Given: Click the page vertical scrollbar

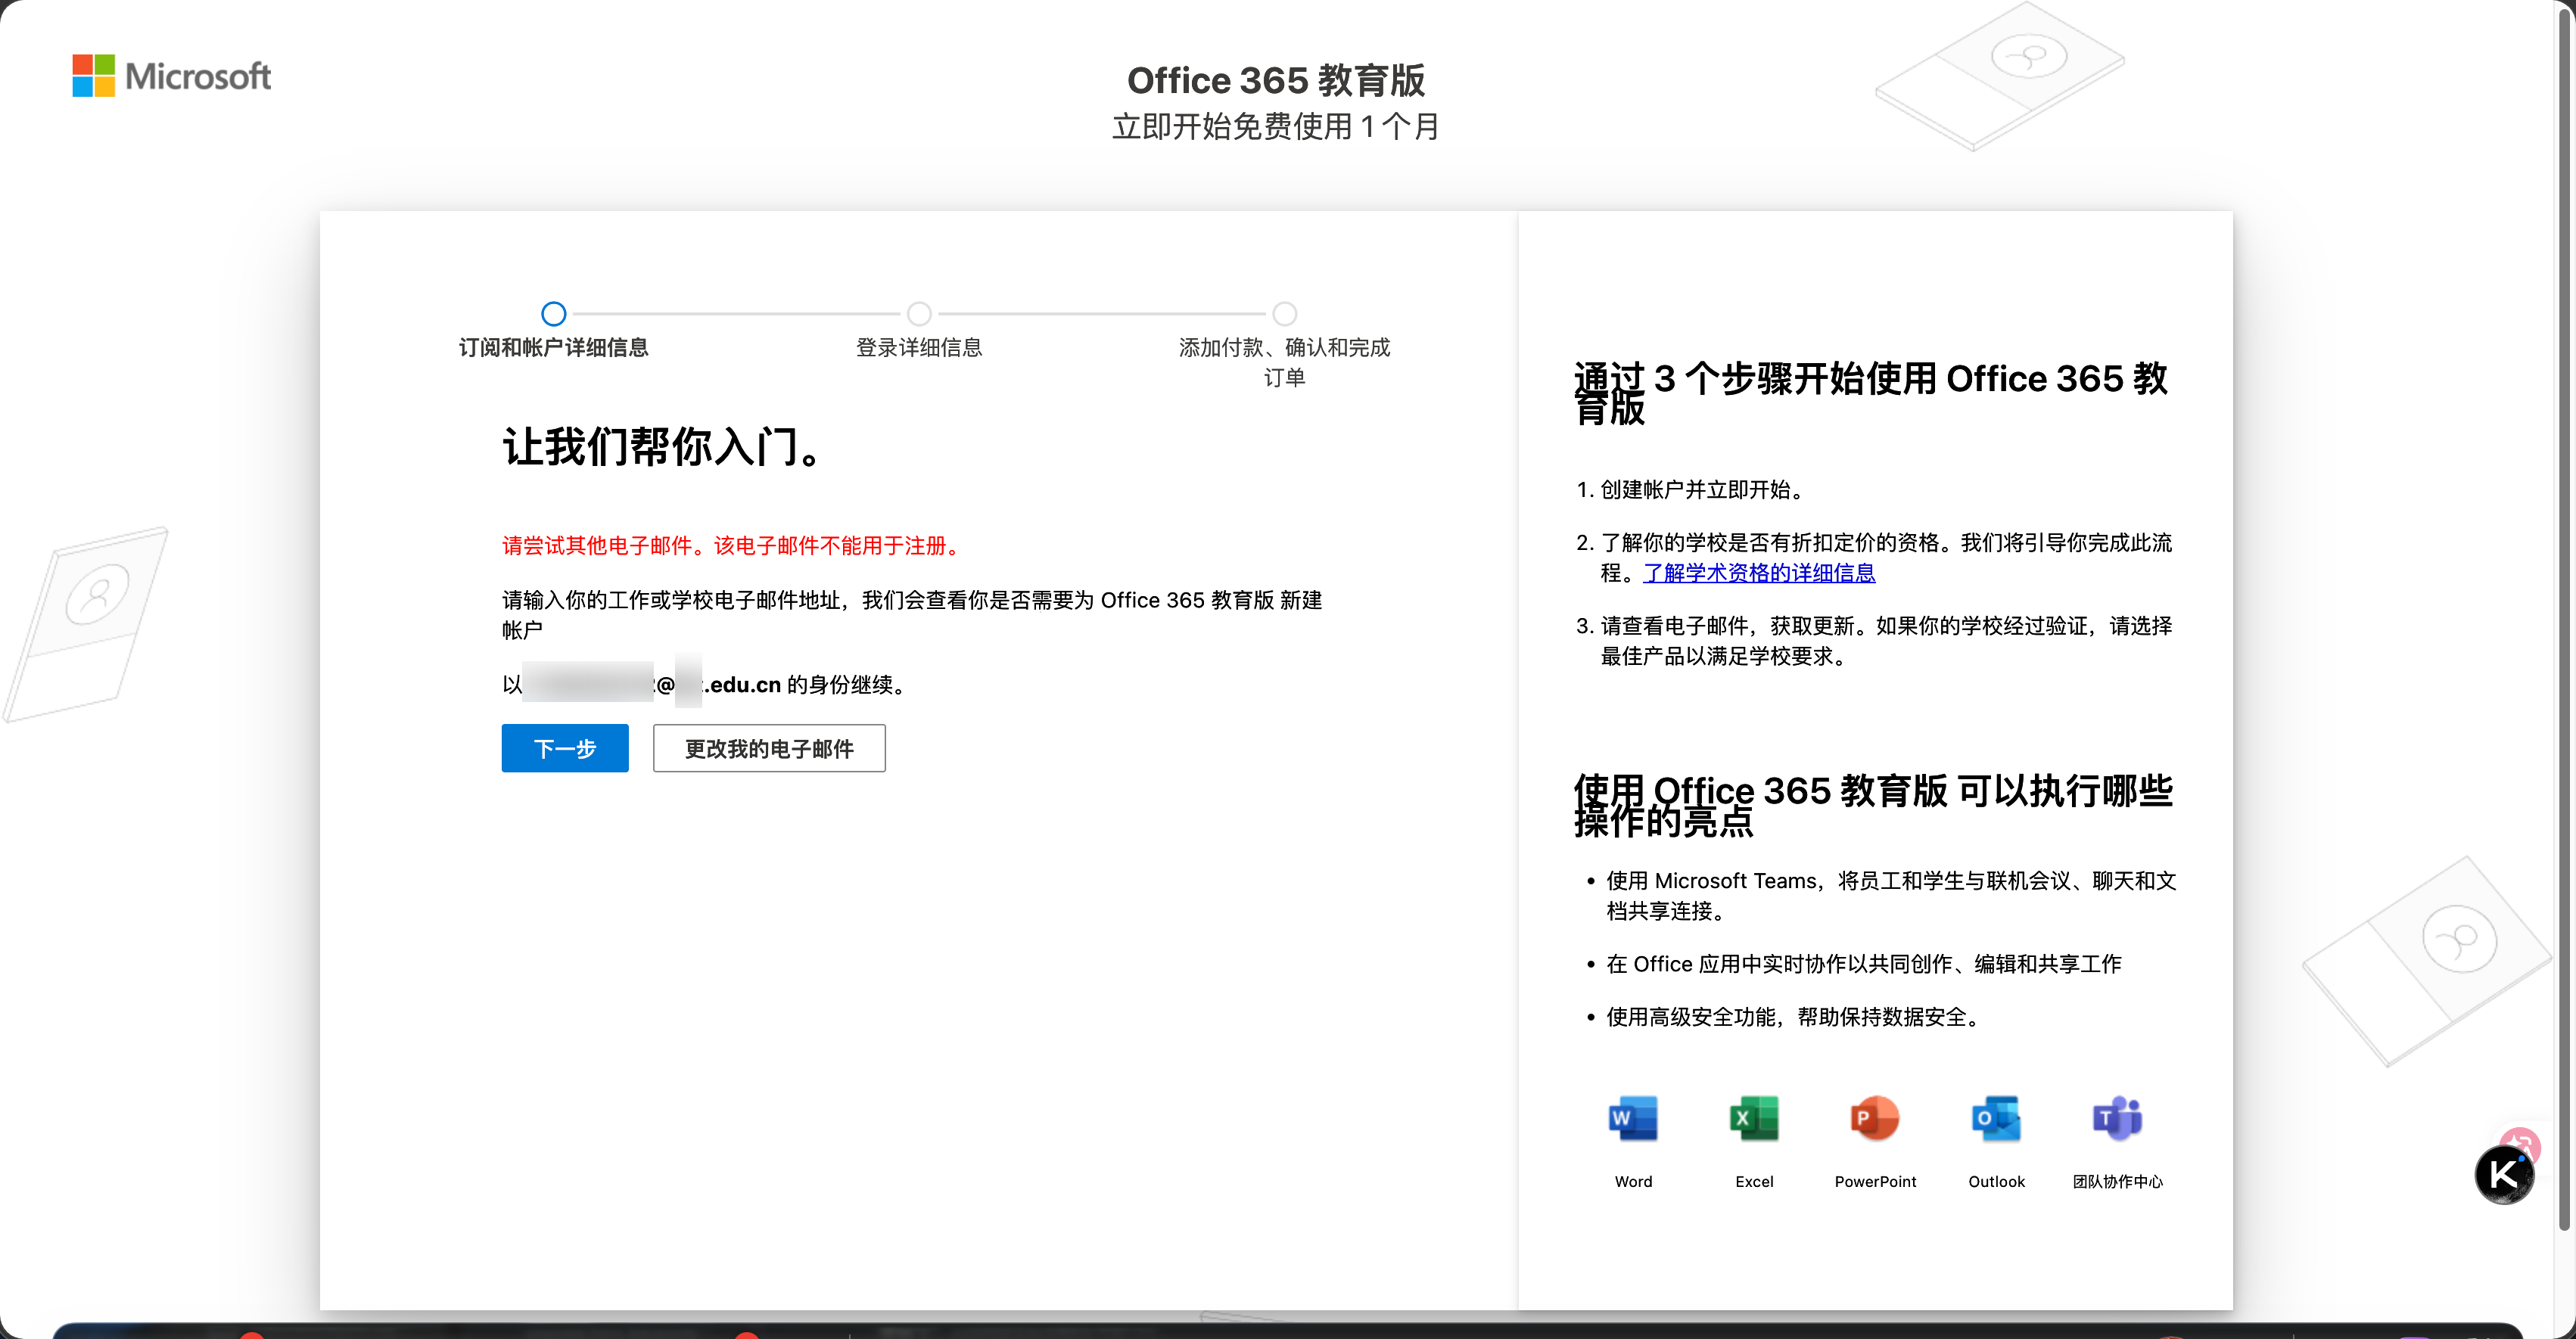Looking at the screenshot, I should [x=2564, y=620].
